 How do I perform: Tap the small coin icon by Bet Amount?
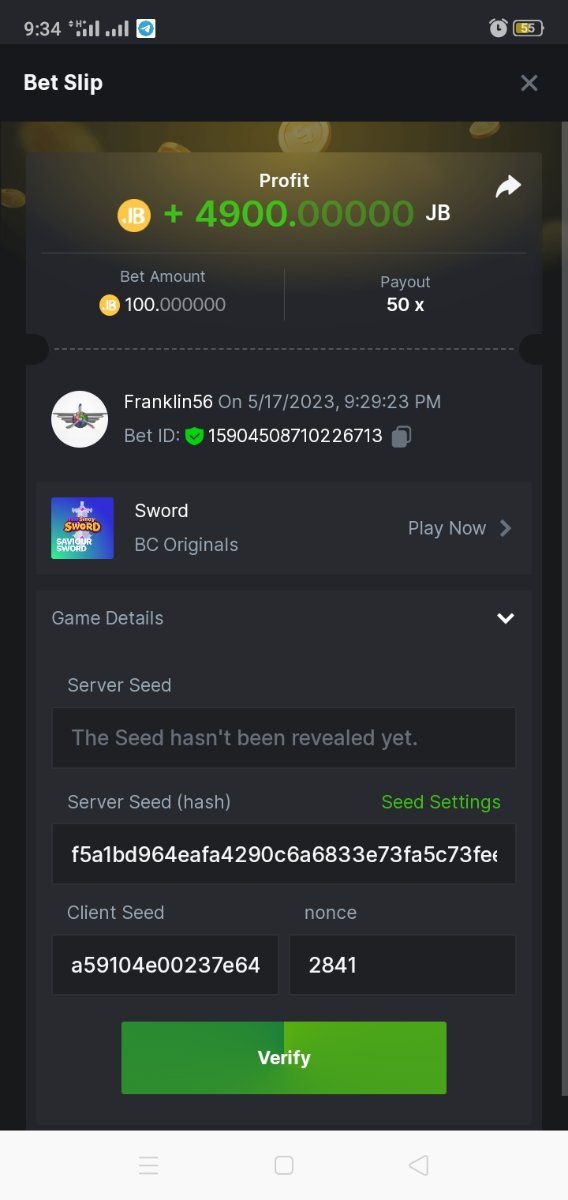point(109,305)
